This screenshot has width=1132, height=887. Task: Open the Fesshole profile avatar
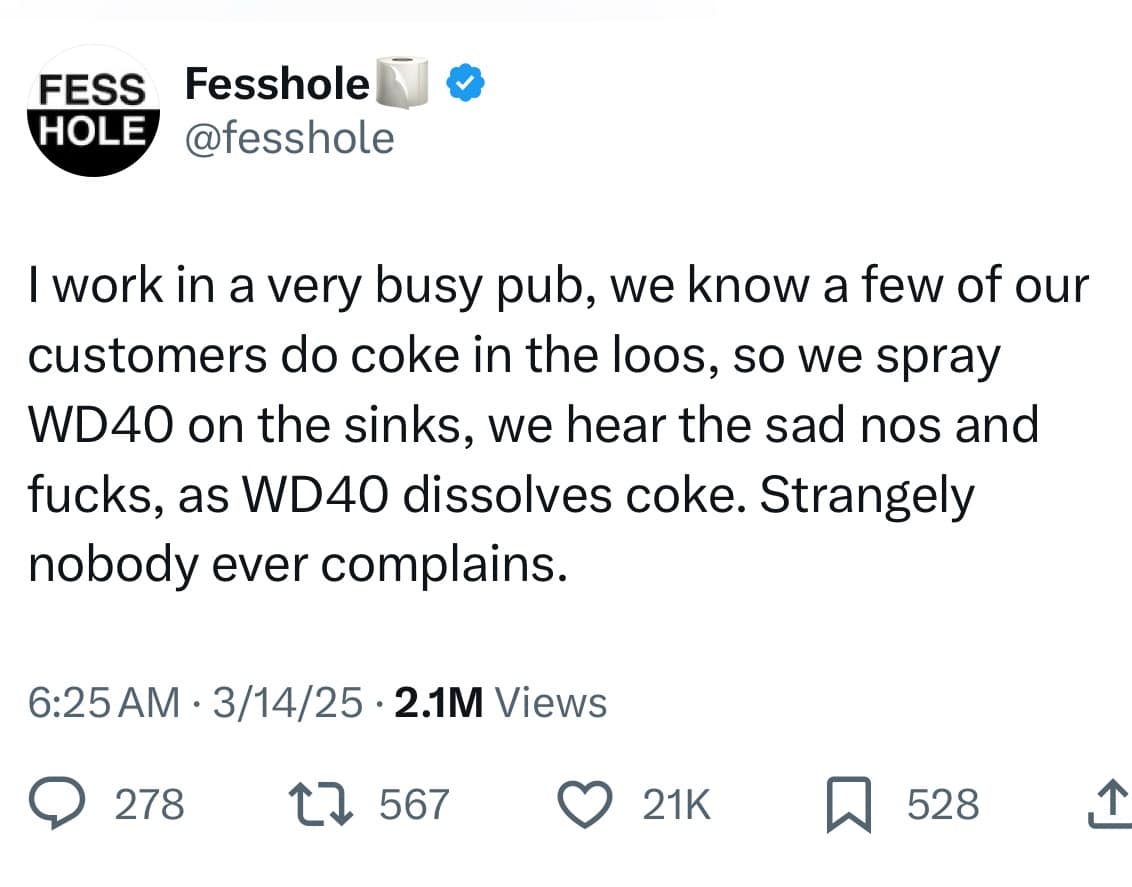tap(93, 111)
